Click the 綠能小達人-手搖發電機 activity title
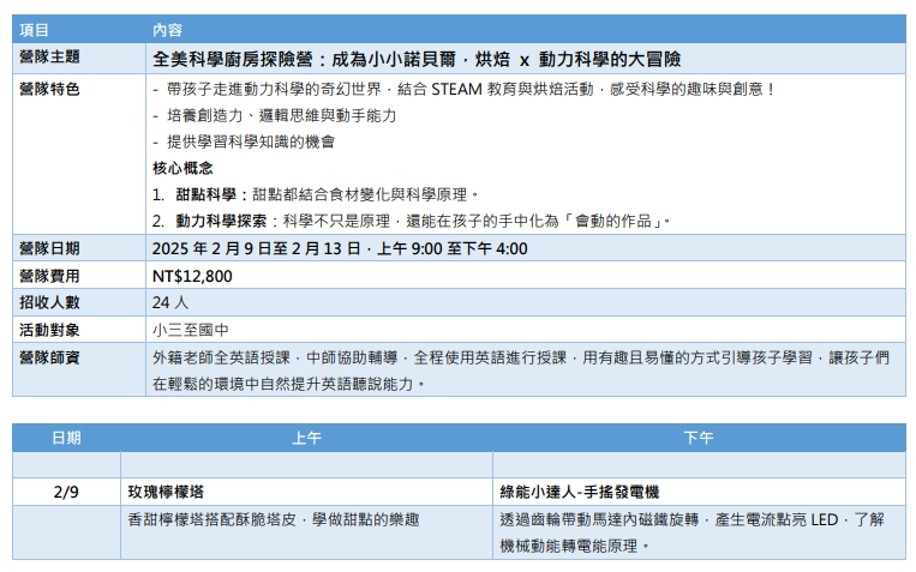Viewport: 916px width, 572px height. point(580,492)
